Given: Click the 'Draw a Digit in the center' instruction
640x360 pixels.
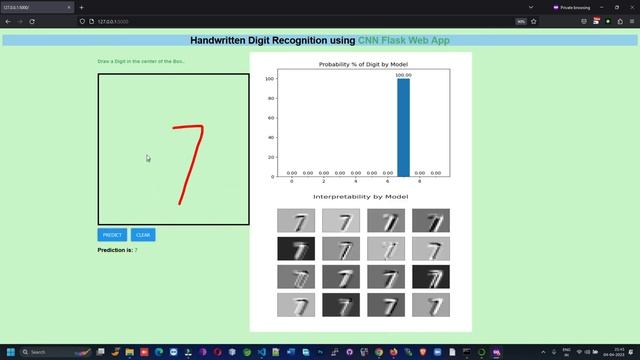Looking at the screenshot, I should pos(140,61).
